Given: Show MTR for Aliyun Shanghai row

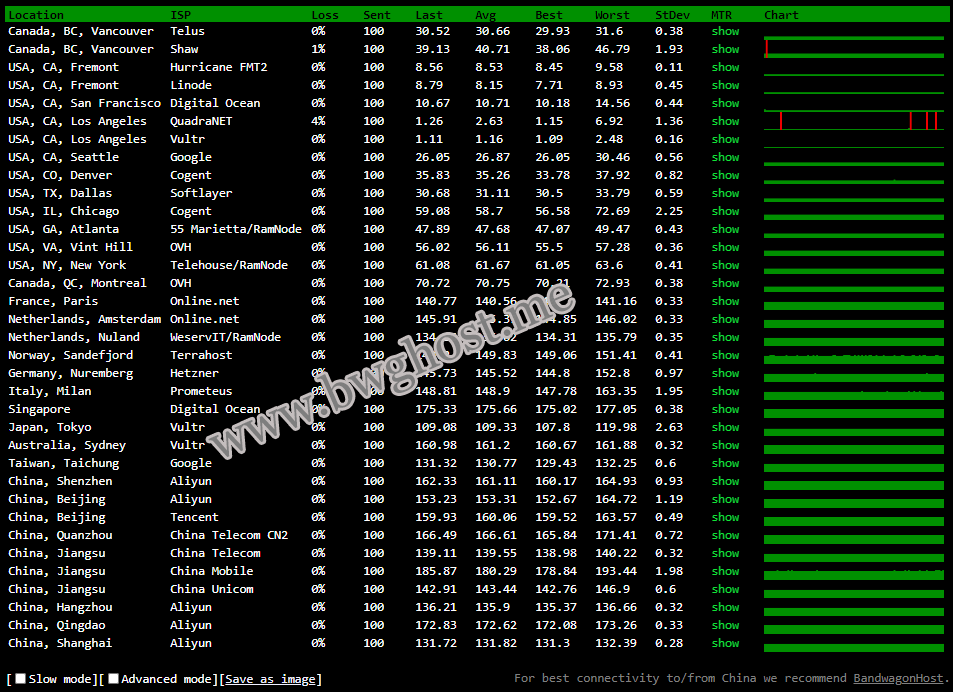Looking at the screenshot, I should [x=725, y=643].
